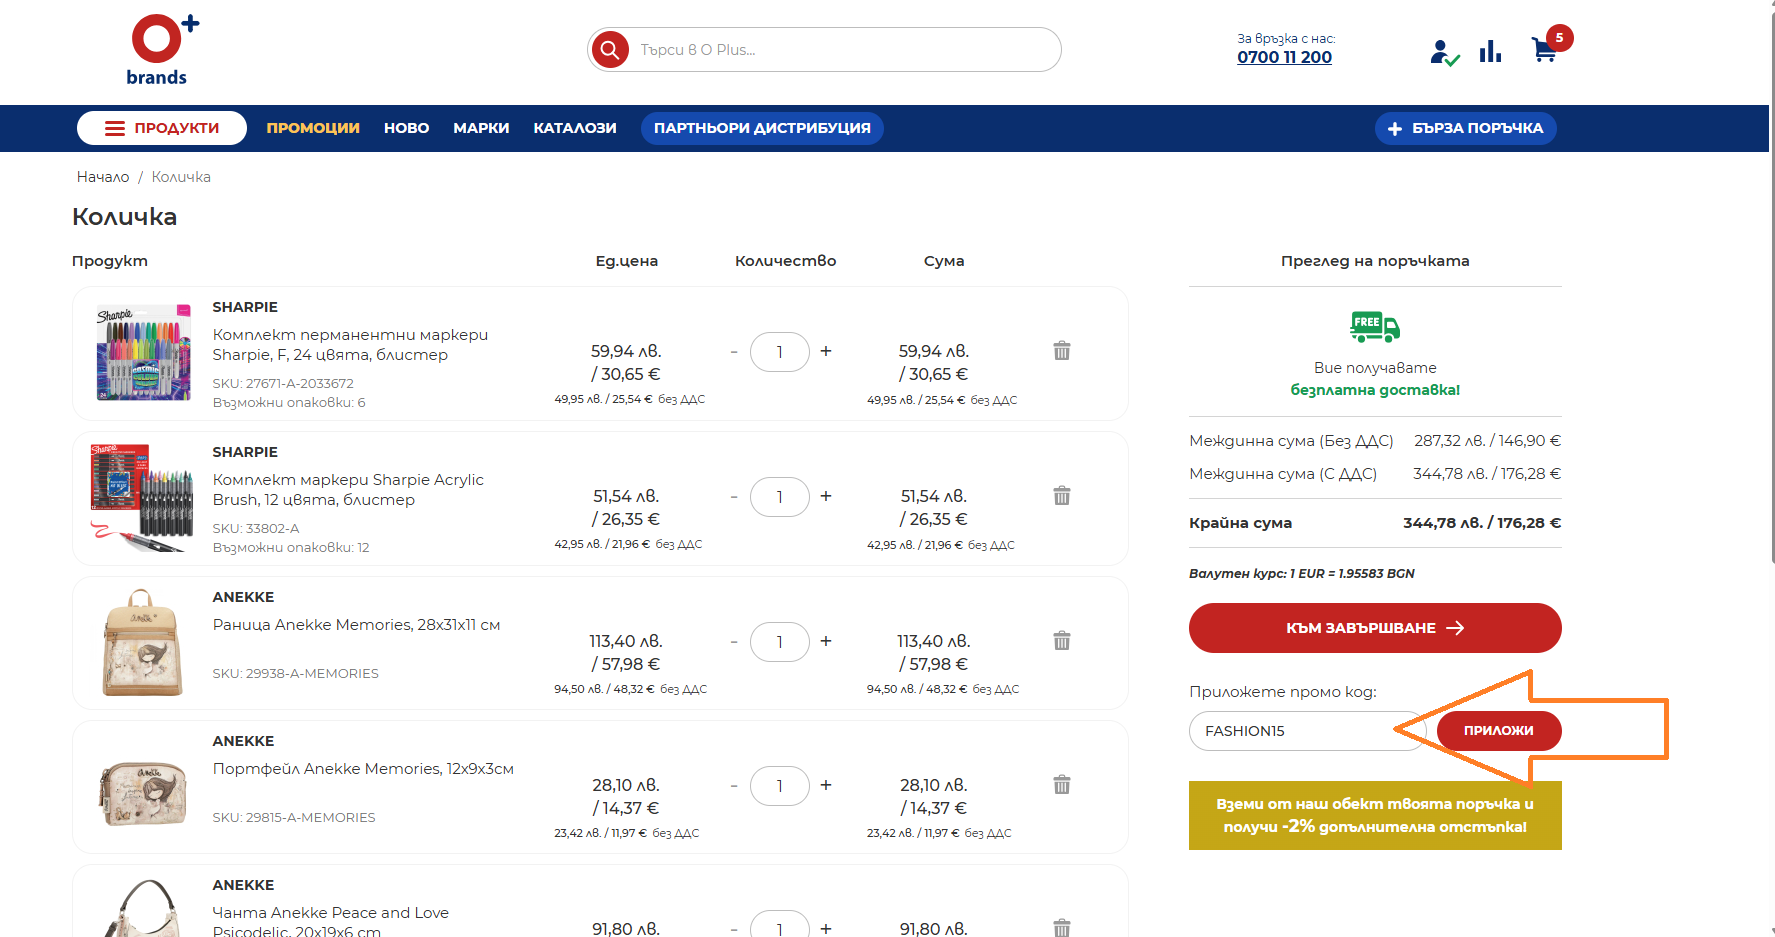
Task: Increase quantity of Anekke Memories backpack
Action: click(826, 641)
